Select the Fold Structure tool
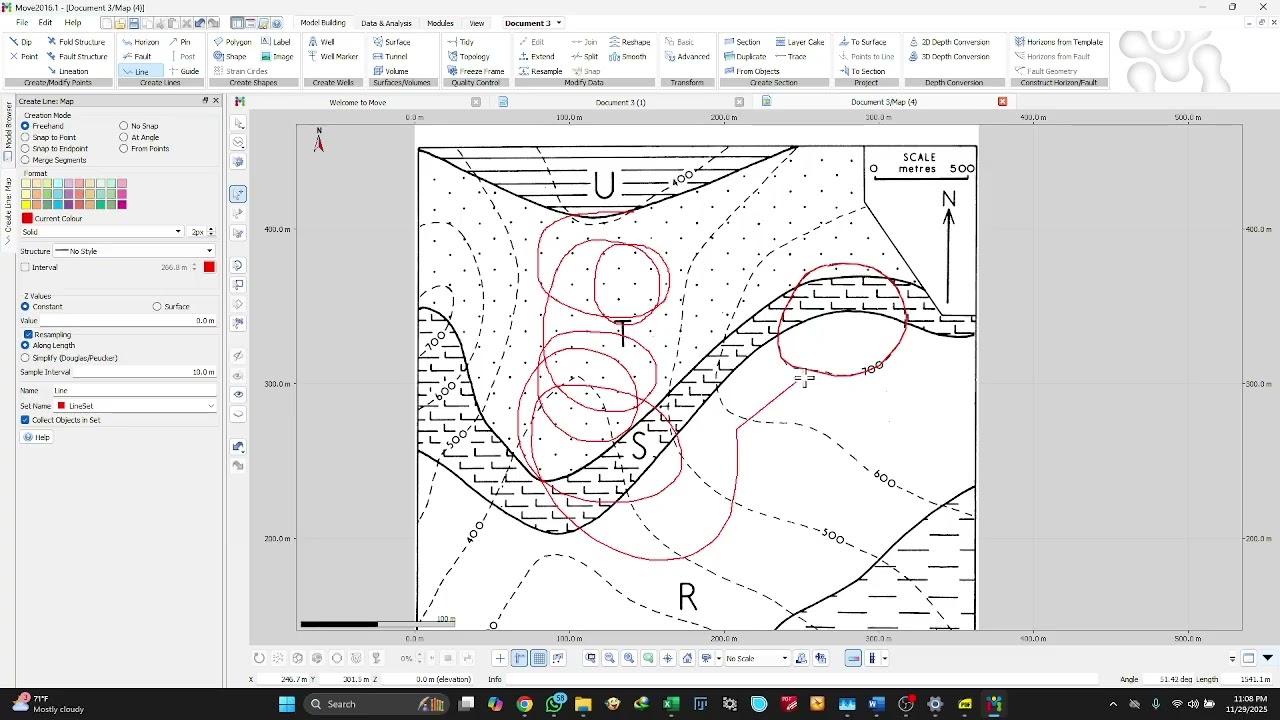 coord(76,42)
